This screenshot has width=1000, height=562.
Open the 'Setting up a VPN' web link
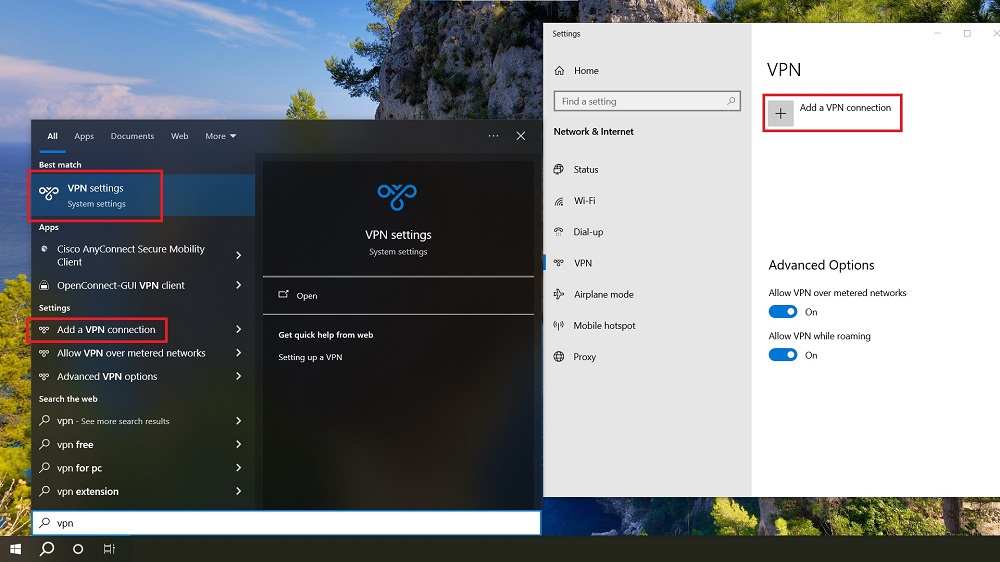(310, 357)
